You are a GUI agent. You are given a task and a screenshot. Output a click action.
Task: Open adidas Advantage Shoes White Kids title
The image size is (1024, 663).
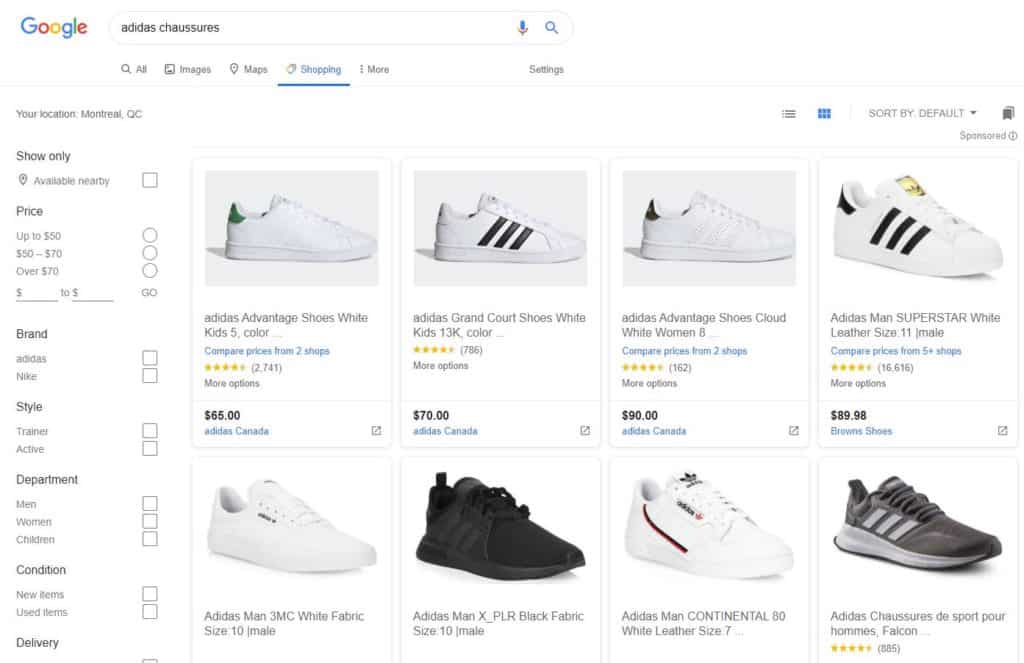[x=286, y=325]
